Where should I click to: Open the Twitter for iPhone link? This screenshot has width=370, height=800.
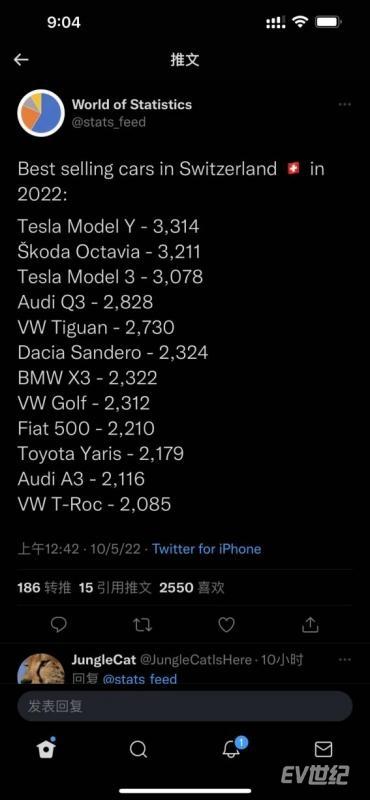[x=207, y=549]
